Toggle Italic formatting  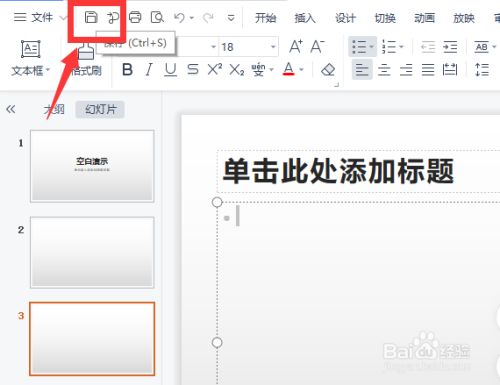click(149, 70)
